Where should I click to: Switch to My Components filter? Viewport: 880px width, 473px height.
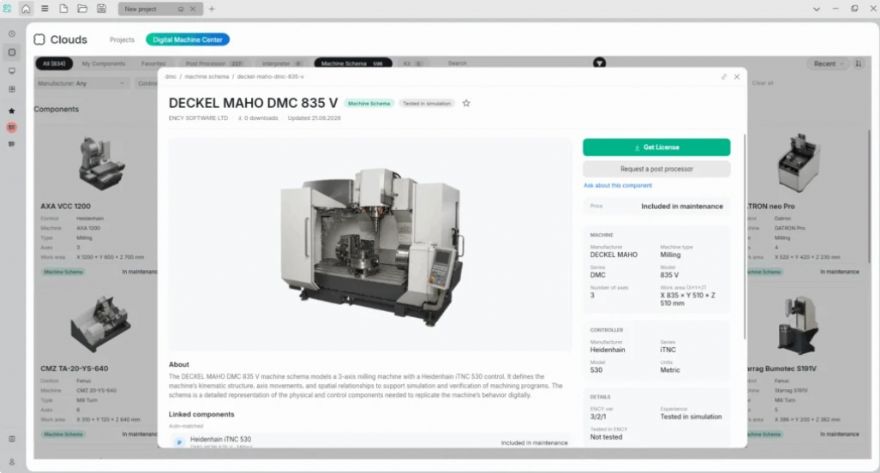tap(104, 63)
